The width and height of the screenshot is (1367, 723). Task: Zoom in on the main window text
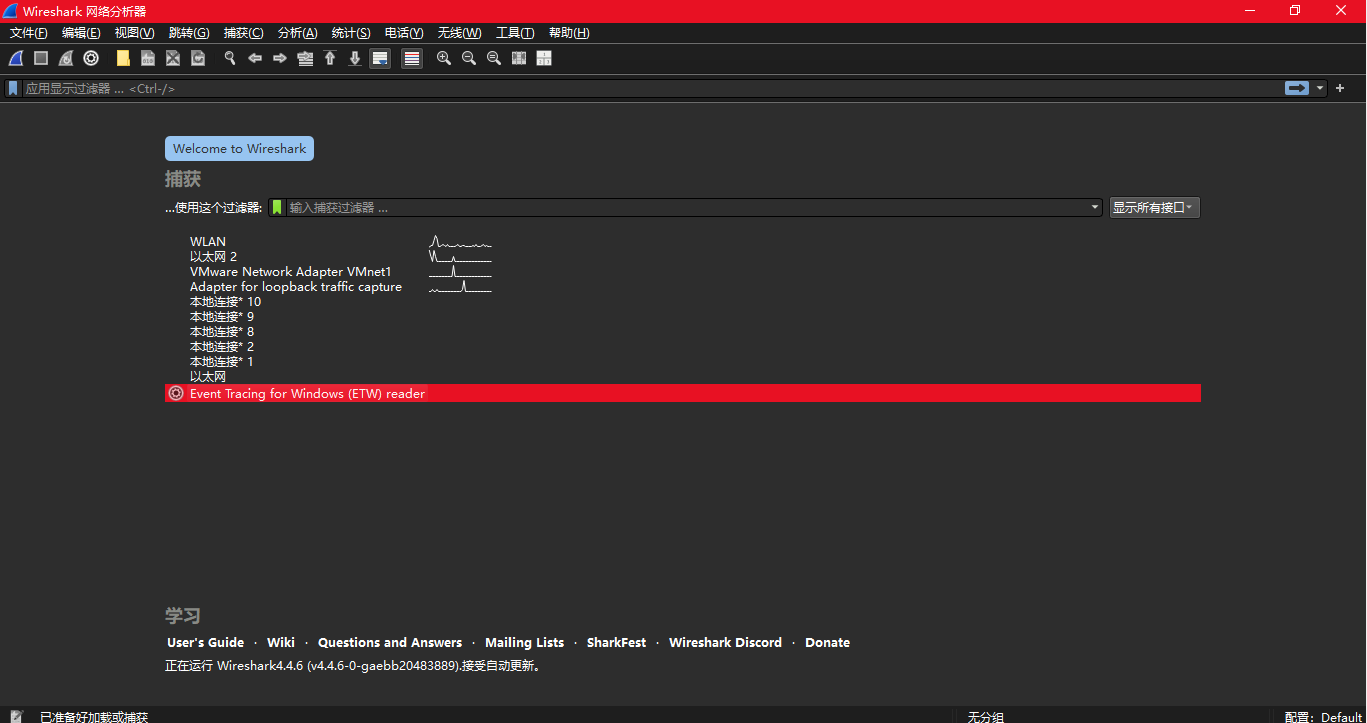click(444, 59)
